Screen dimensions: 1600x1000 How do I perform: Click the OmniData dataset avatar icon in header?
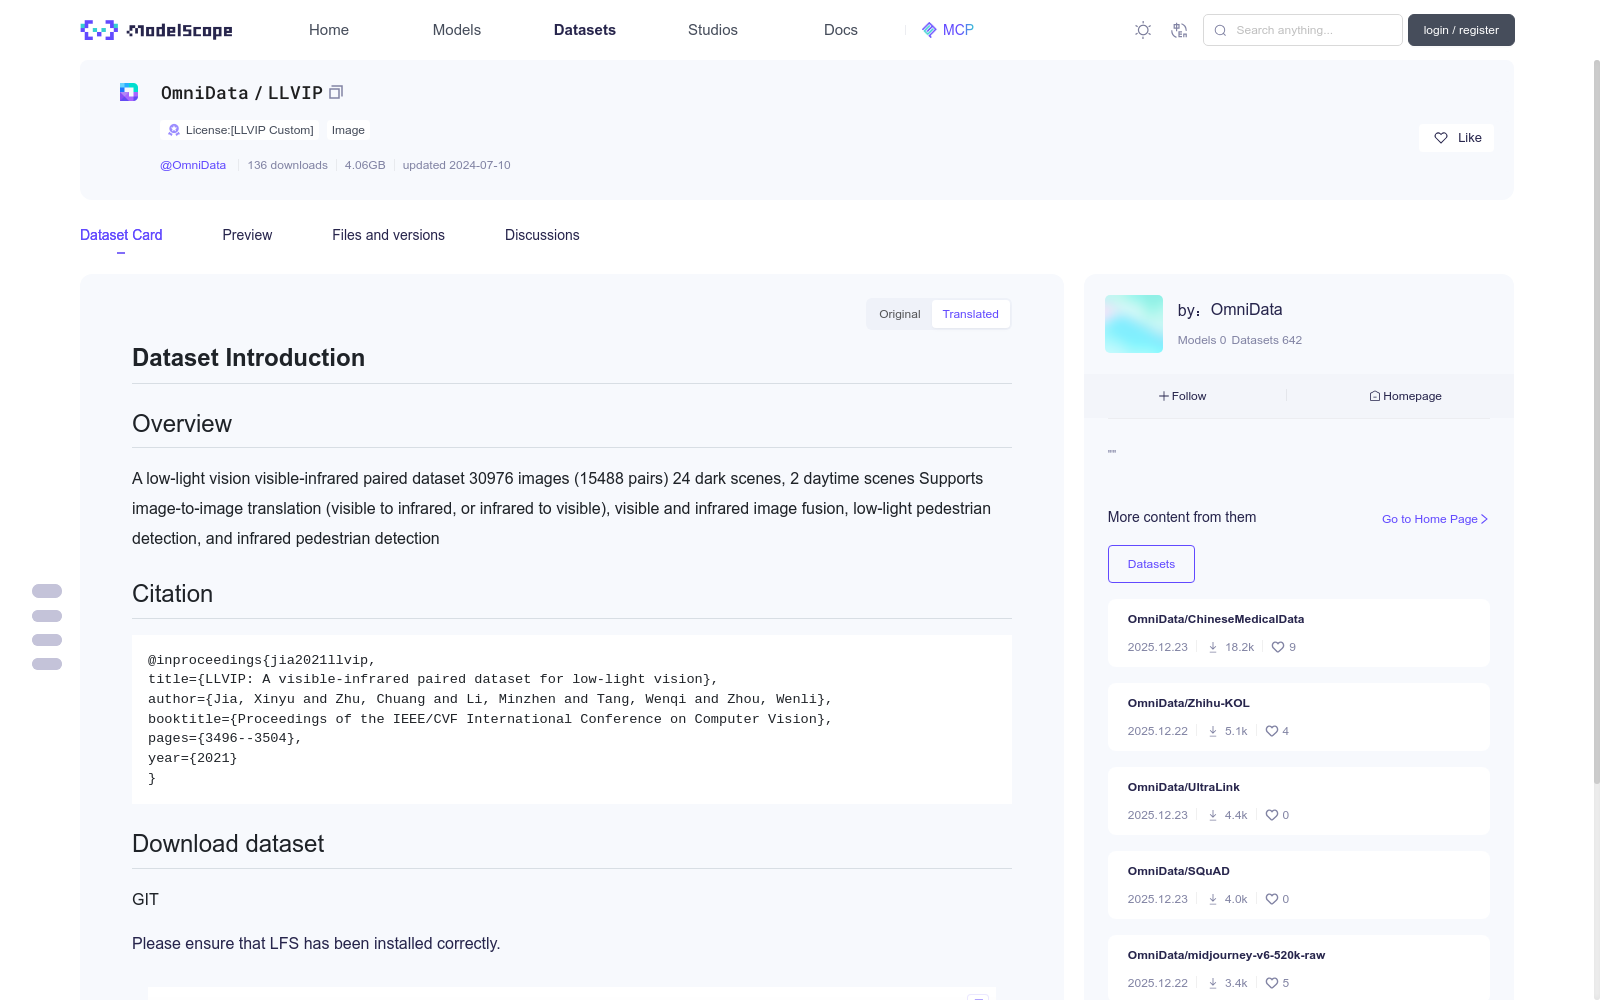(129, 92)
